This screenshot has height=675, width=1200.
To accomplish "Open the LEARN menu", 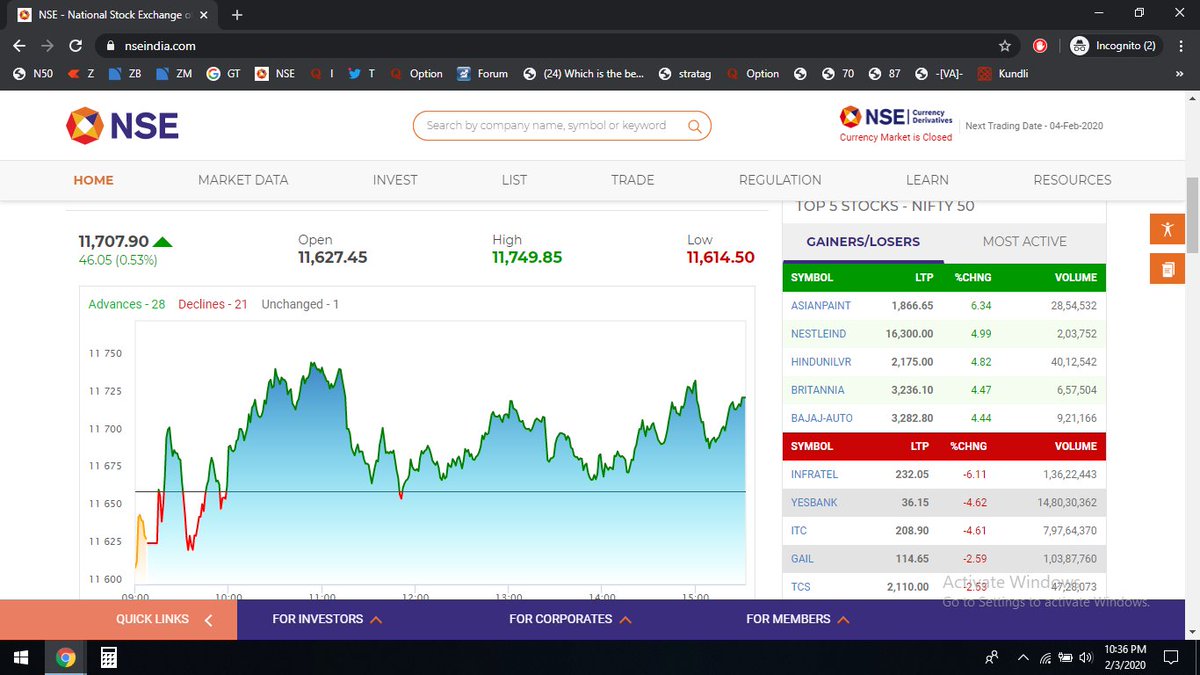I will (927, 180).
